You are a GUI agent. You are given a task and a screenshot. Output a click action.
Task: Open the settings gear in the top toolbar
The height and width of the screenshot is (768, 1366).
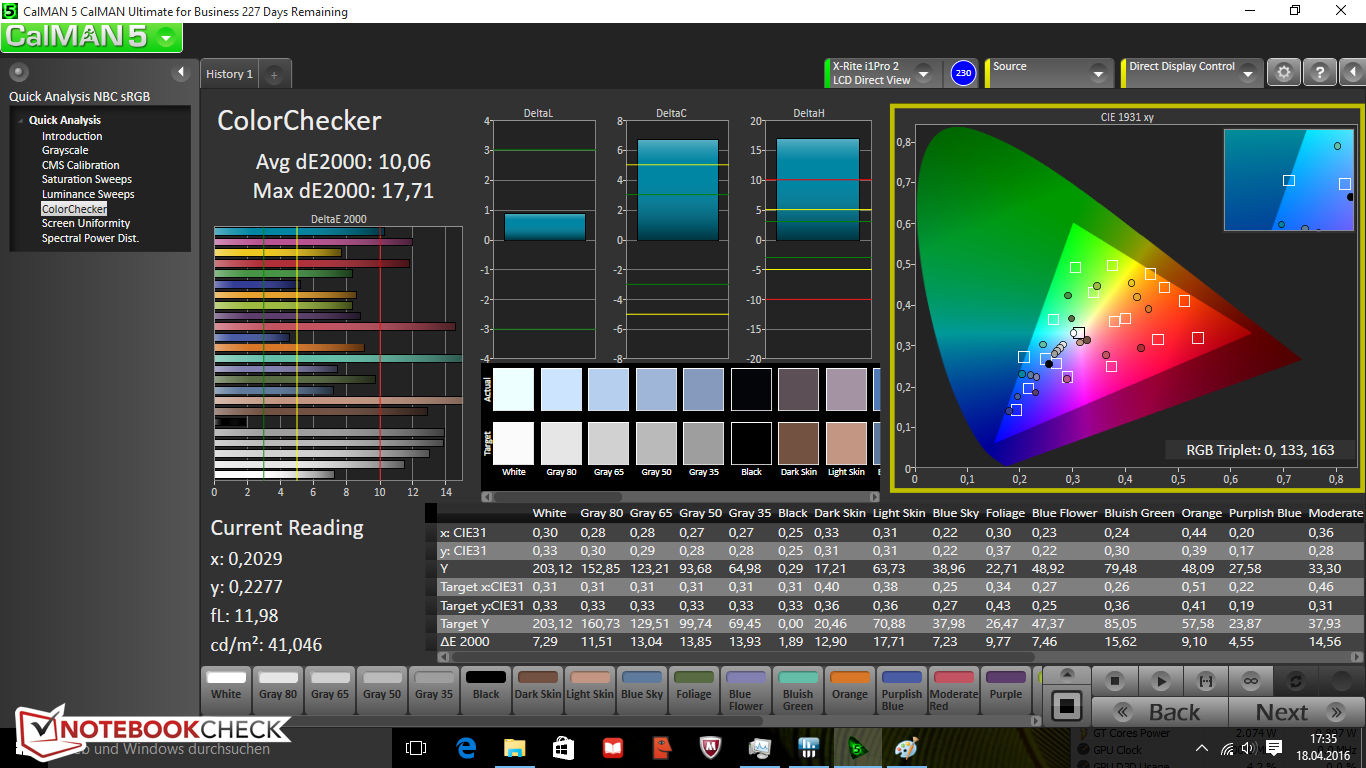click(x=1284, y=72)
